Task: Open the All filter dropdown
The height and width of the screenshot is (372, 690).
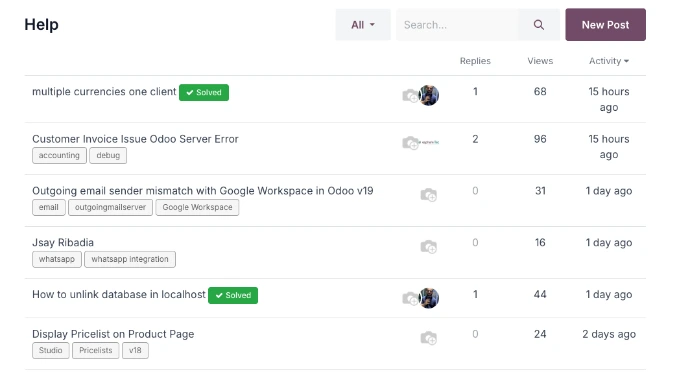Action: (x=363, y=25)
